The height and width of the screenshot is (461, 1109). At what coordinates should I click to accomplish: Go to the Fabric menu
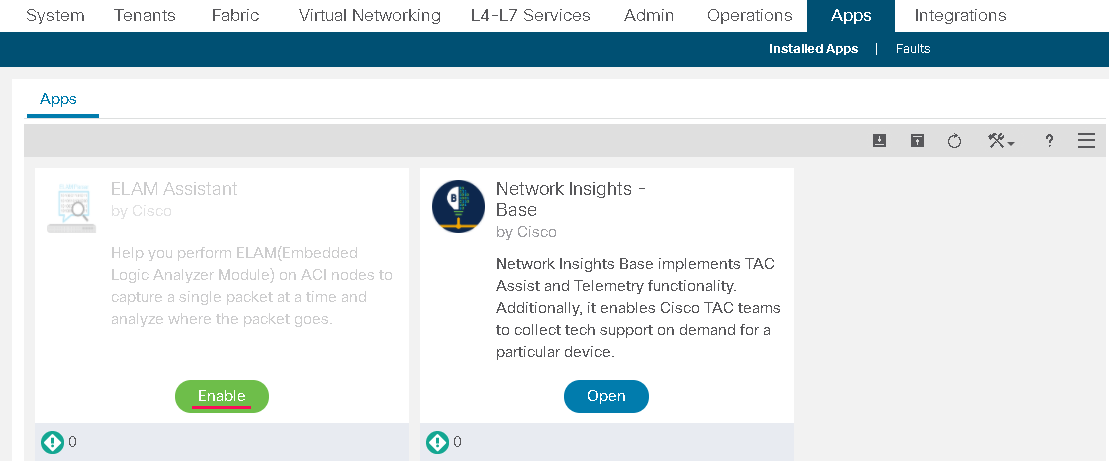pyautogui.click(x=236, y=16)
